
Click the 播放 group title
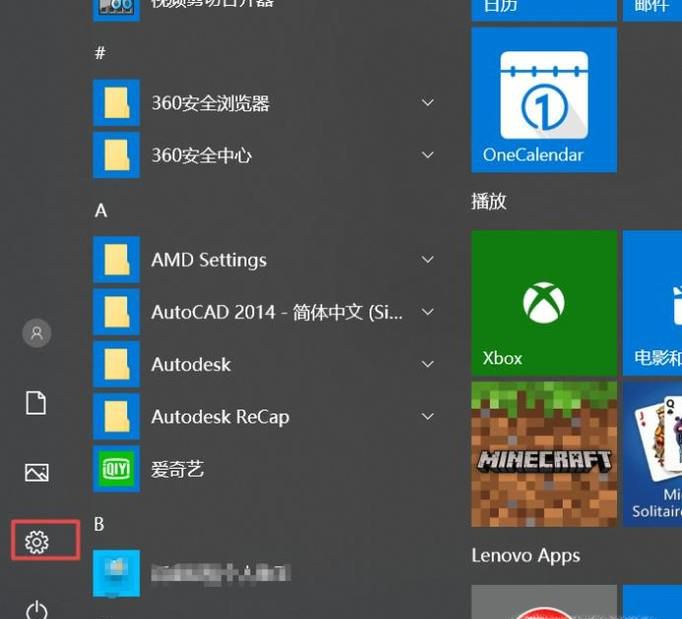tap(489, 201)
